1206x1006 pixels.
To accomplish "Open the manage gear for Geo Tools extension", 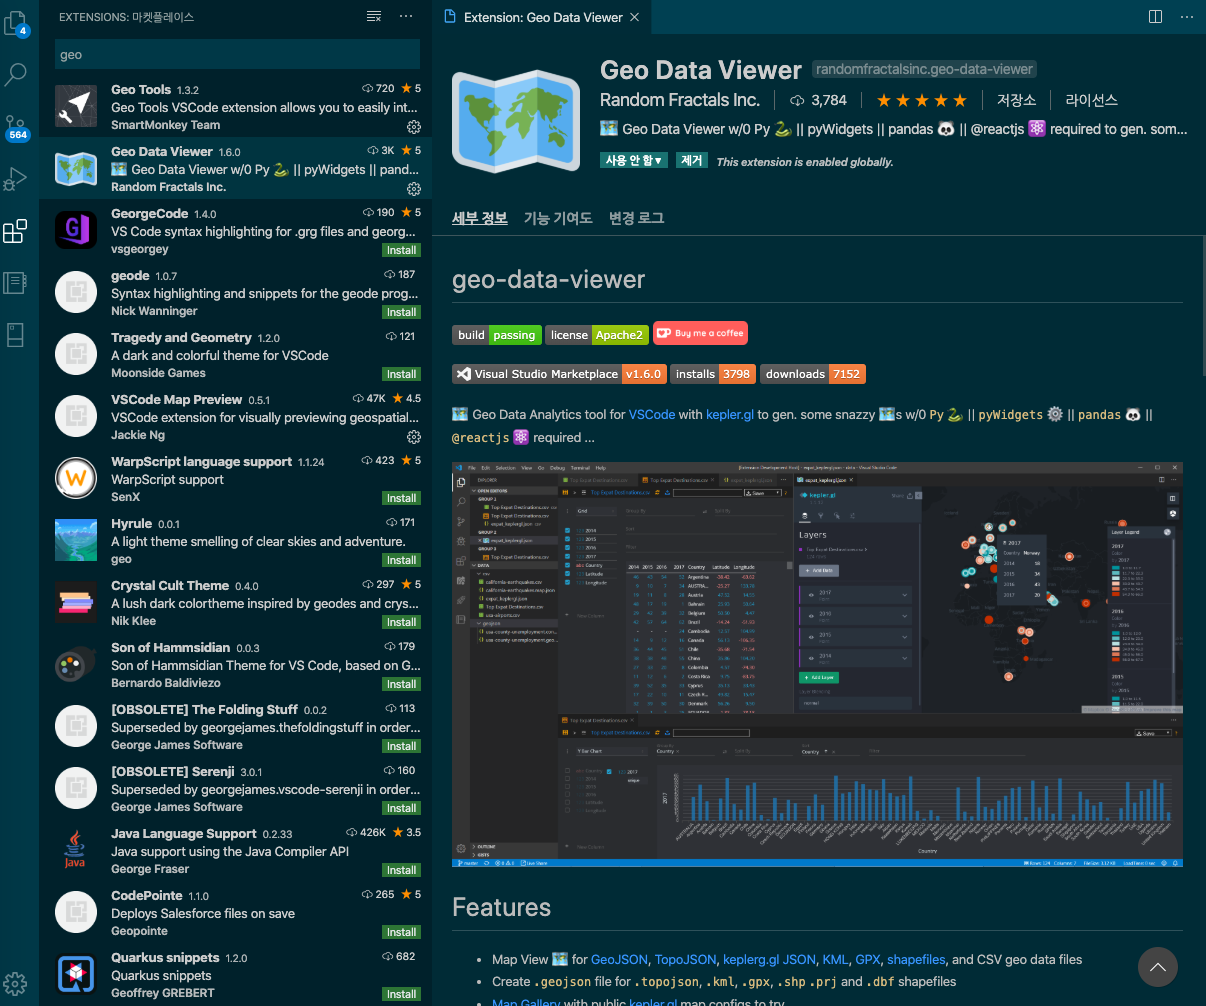I will point(414,127).
